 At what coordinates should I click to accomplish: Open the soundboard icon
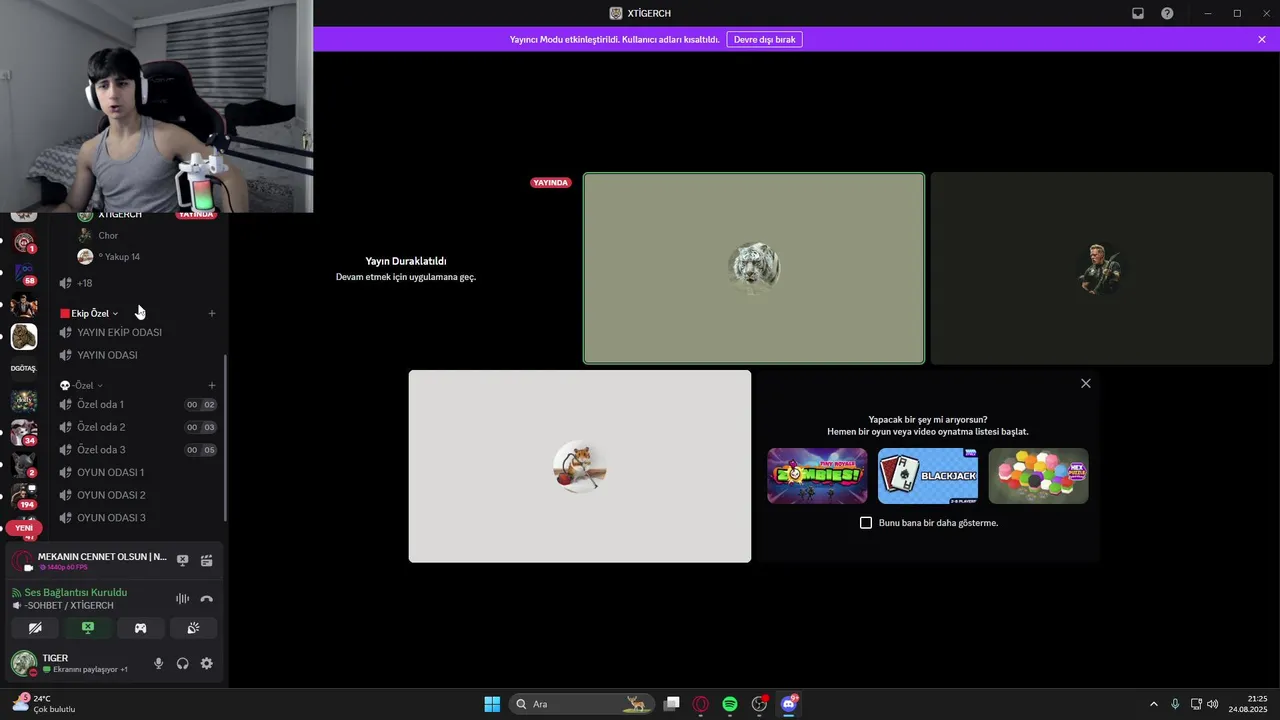click(x=193, y=628)
